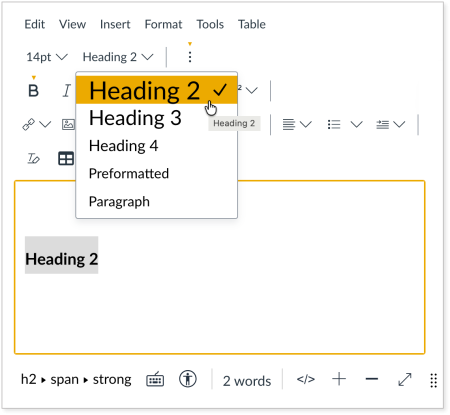The height and width of the screenshot is (415, 450).
Task: Select Preformatted in format list
Action: click(x=157, y=173)
